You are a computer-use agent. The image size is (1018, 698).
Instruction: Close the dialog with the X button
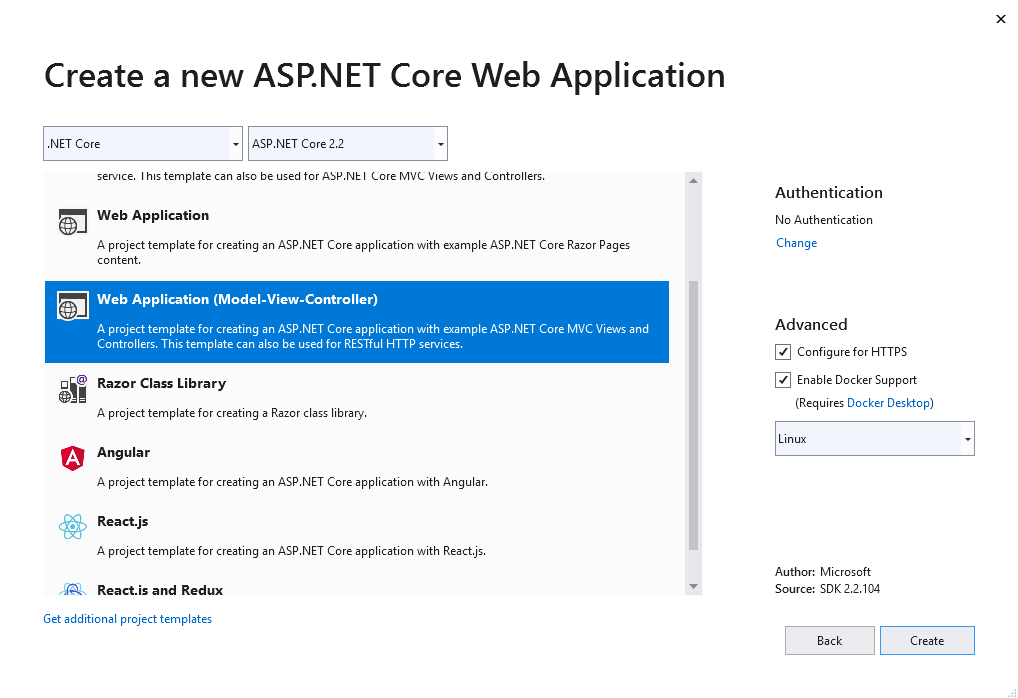[x=1000, y=19]
